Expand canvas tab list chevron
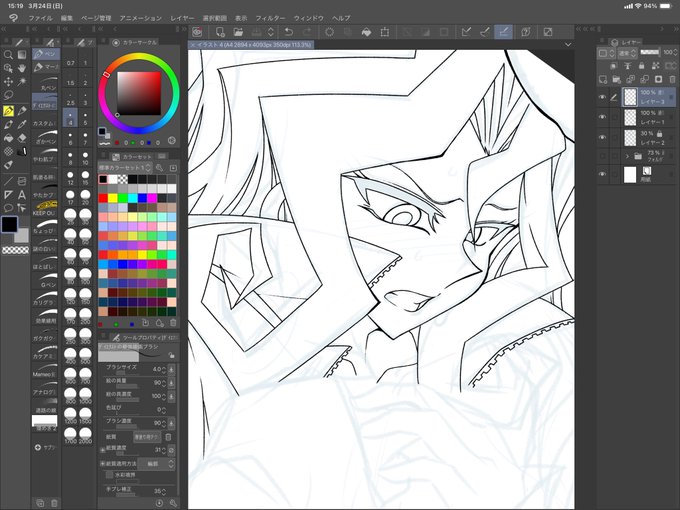 (568, 44)
